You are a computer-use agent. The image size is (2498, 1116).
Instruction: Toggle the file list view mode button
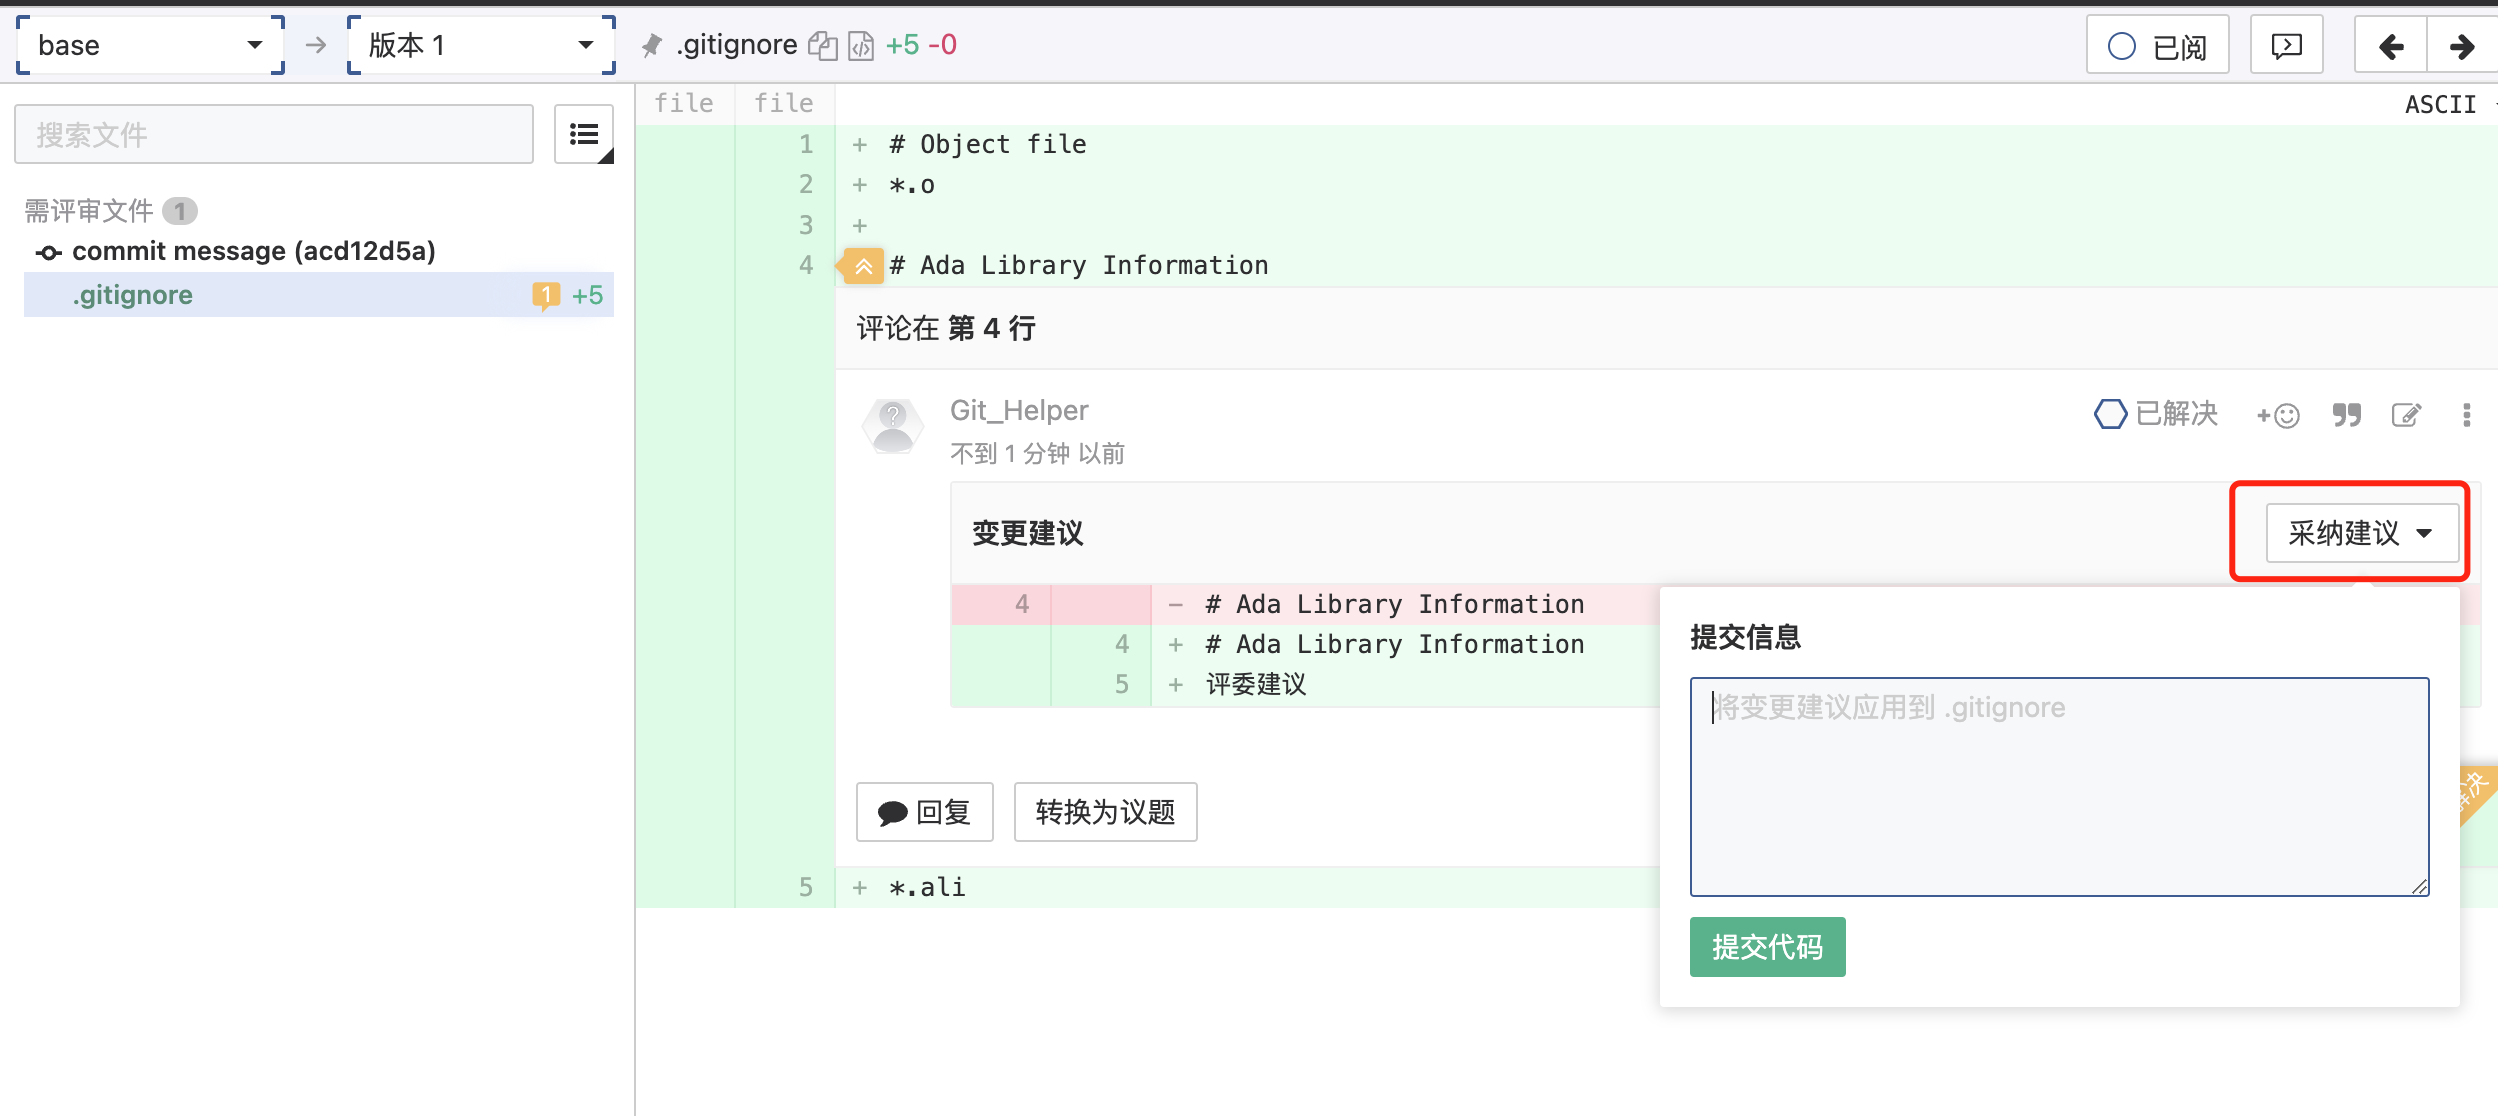click(x=584, y=134)
